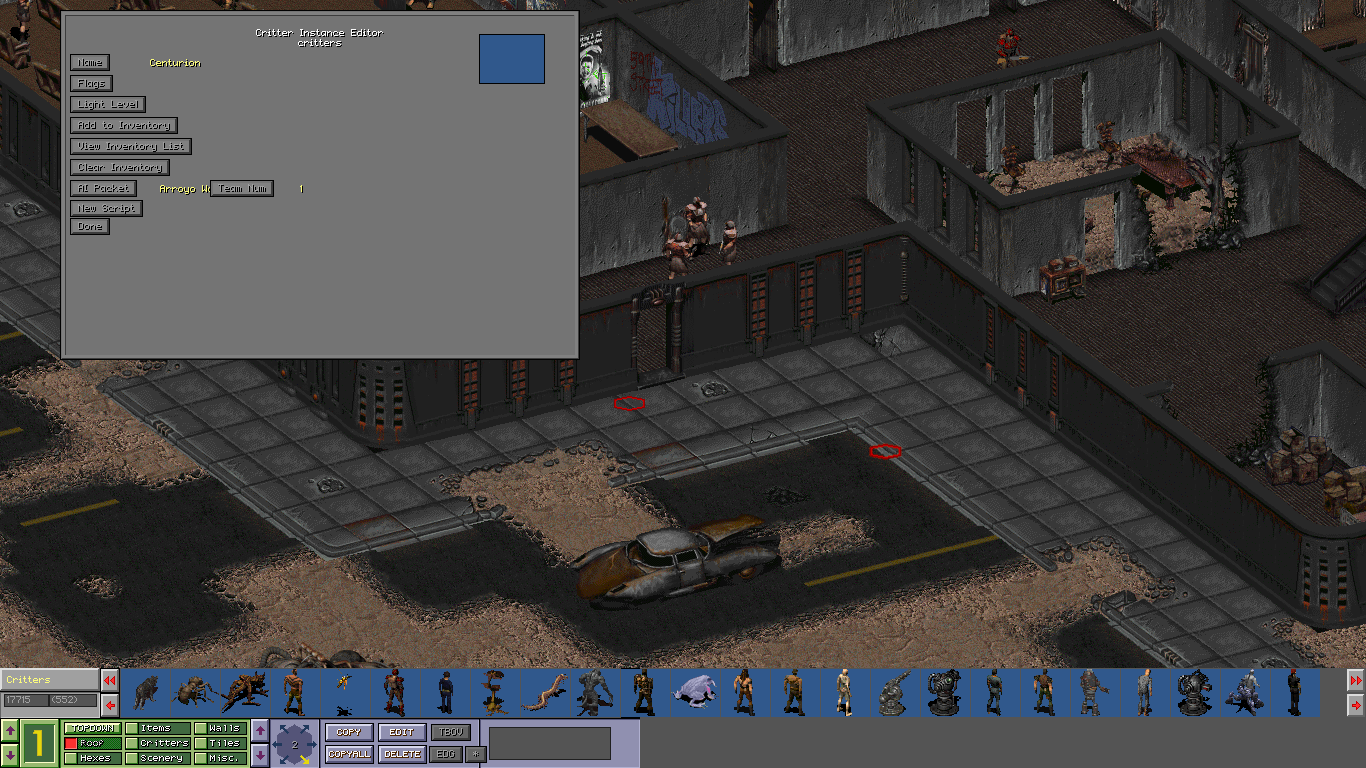
Task: Close the editor with Done
Action: point(89,226)
